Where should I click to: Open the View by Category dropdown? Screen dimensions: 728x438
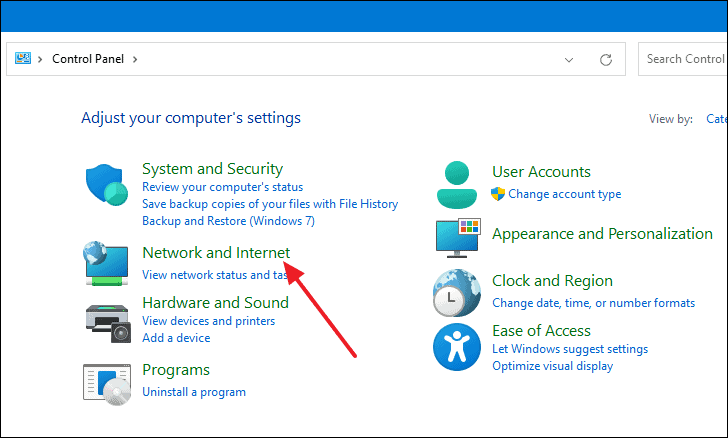(716, 119)
